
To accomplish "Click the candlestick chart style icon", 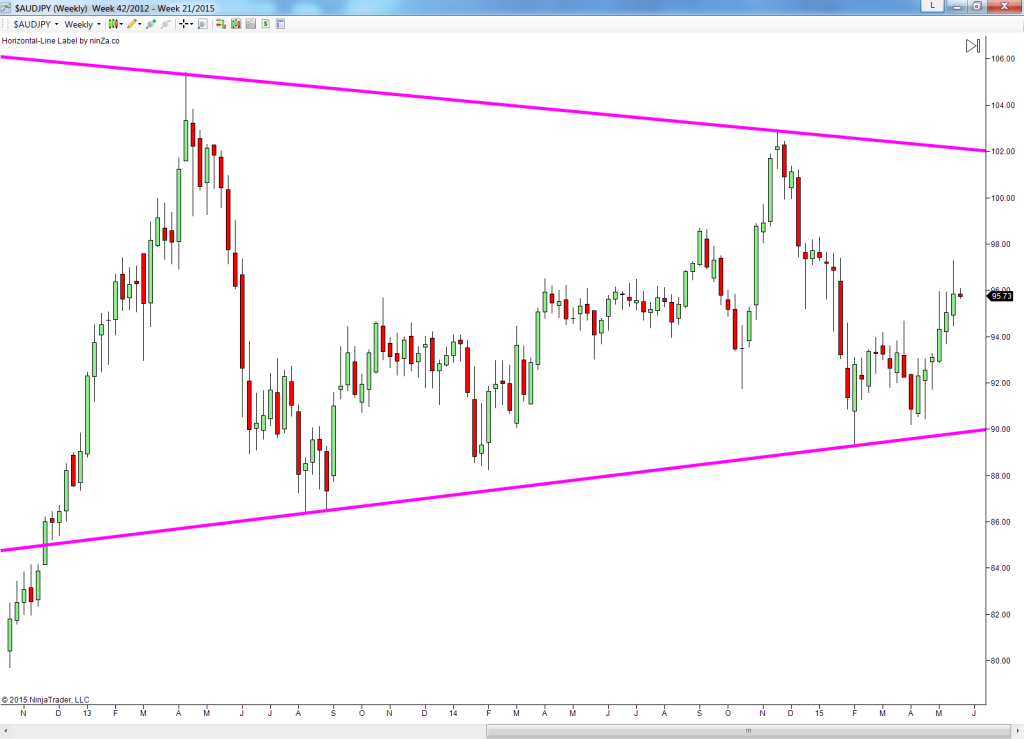I will (113, 24).
